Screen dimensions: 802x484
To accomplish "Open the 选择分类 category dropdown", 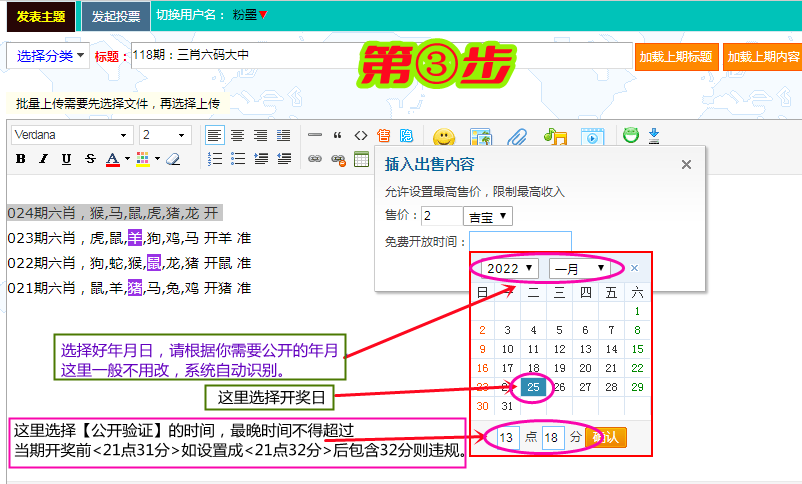I will pos(48,56).
